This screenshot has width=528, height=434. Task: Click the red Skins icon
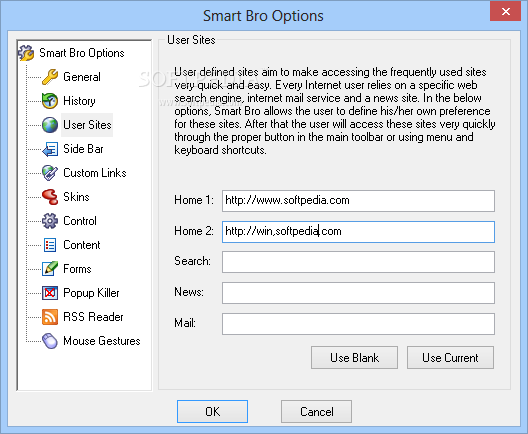[x=50, y=197]
